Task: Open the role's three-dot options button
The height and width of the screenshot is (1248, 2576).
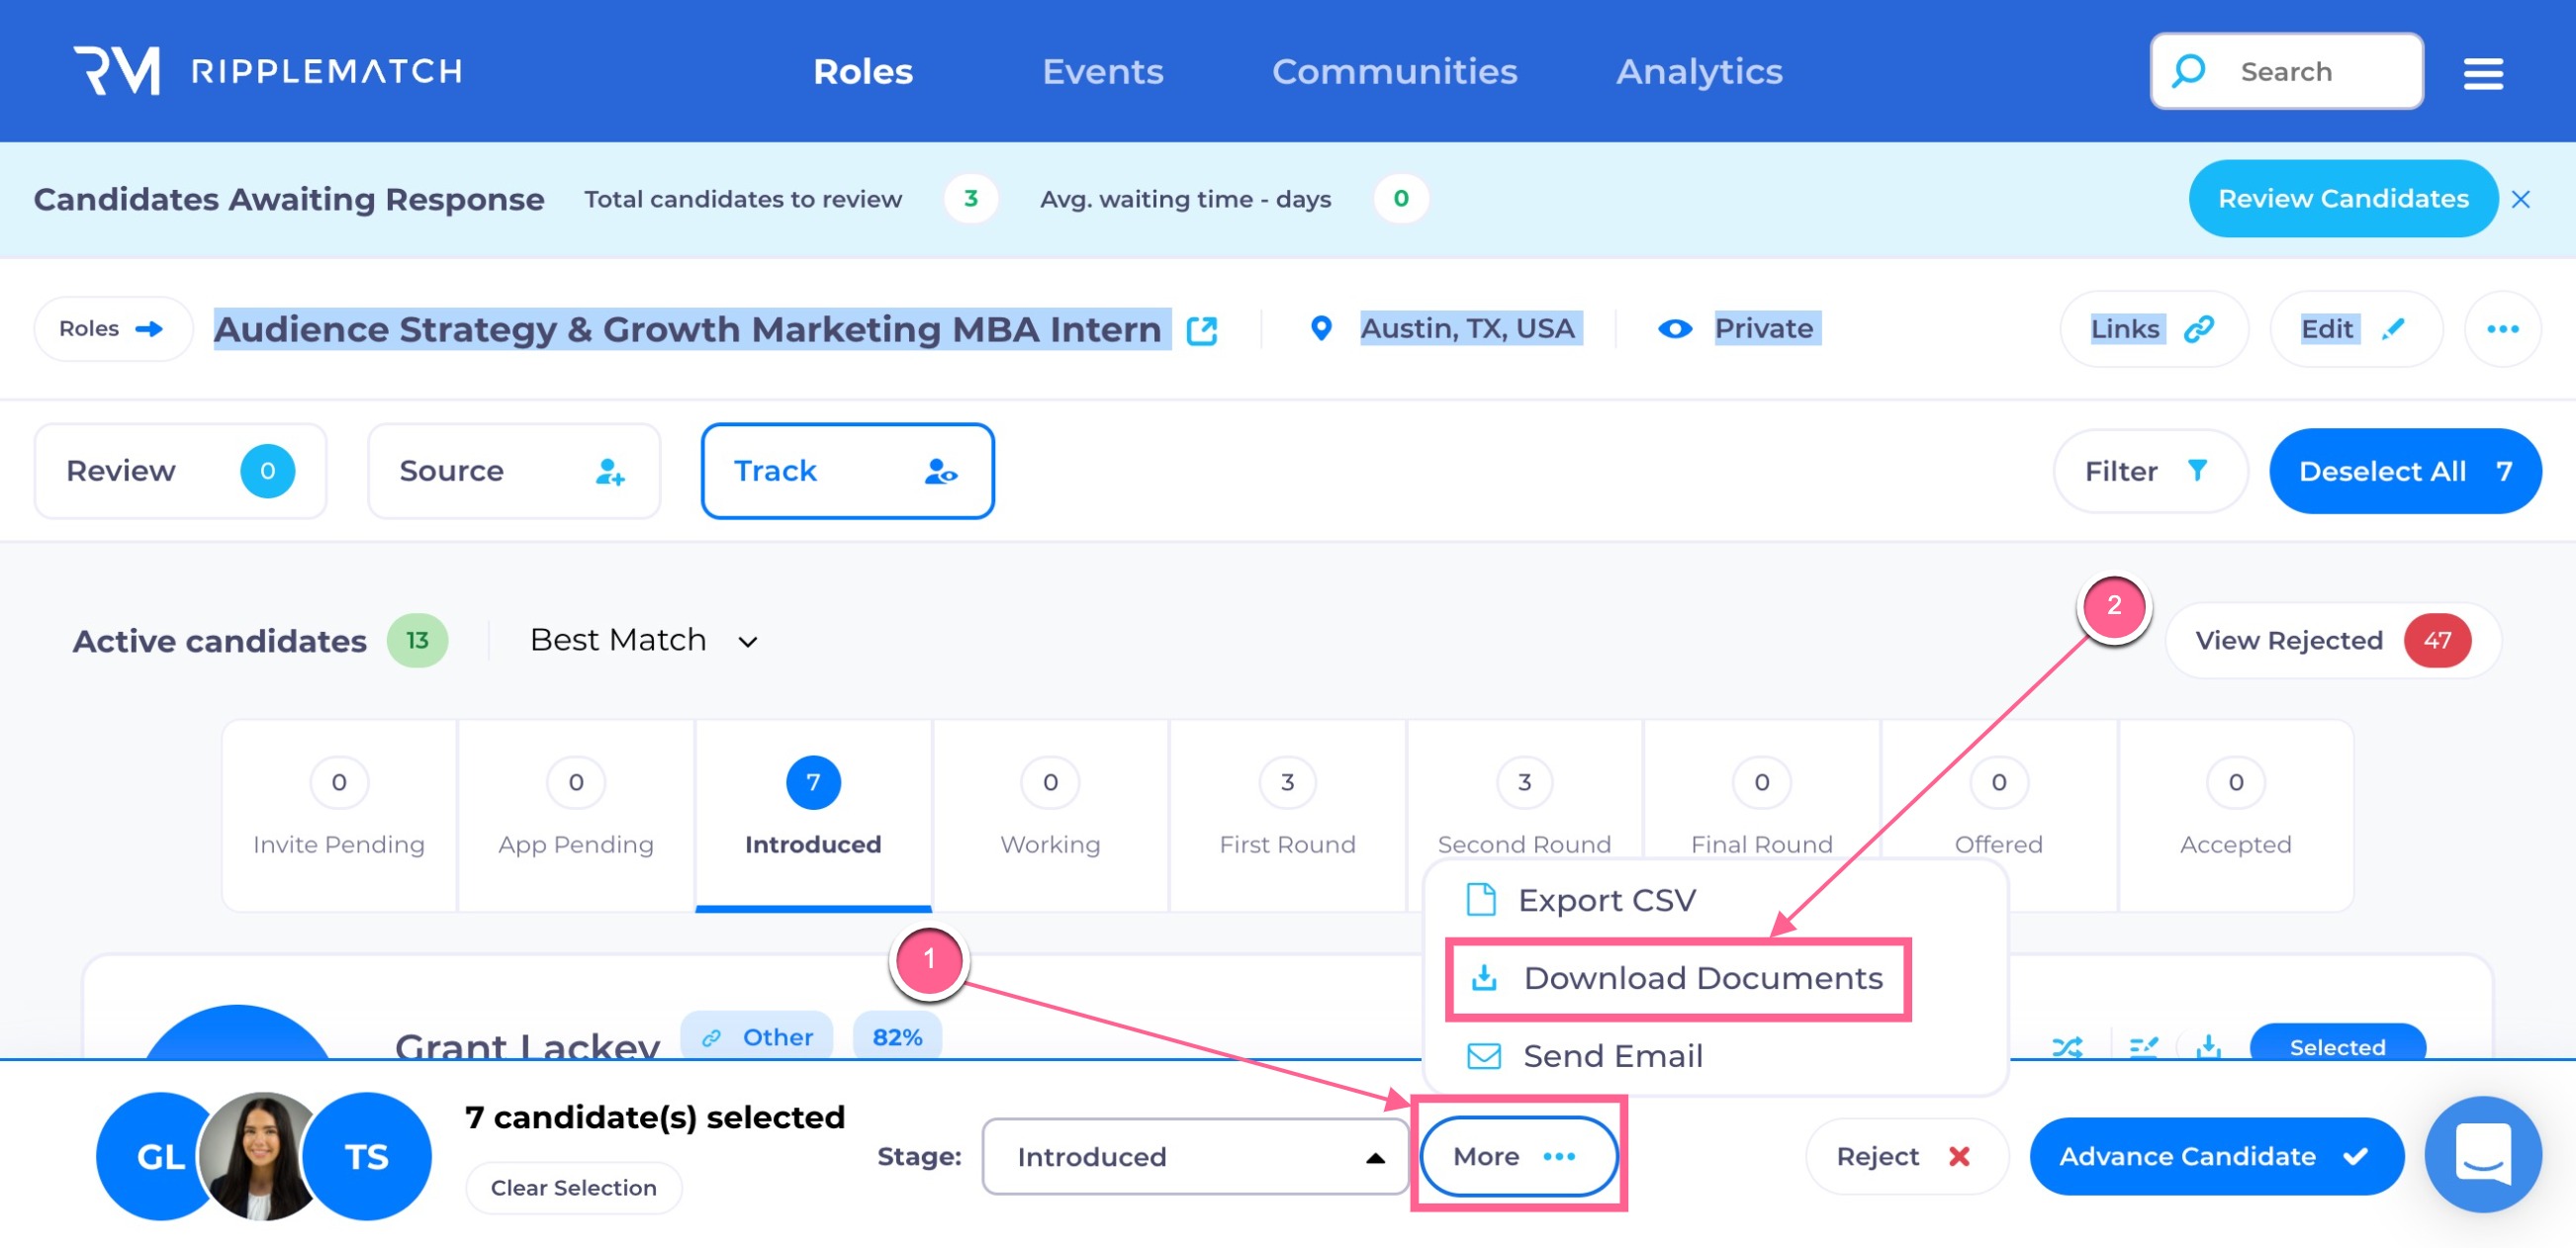Action: (x=2502, y=329)
